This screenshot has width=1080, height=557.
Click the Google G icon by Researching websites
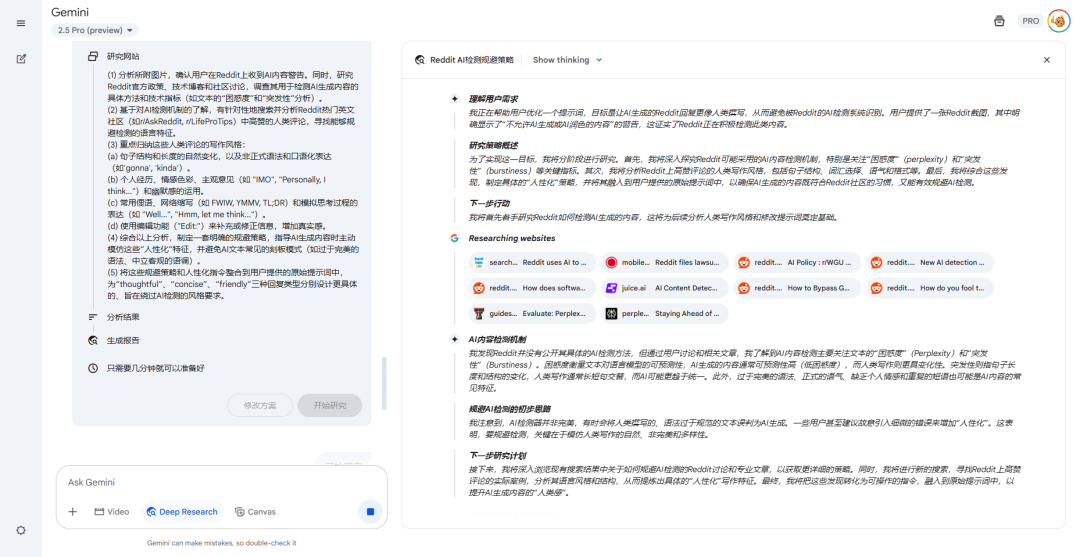[x=455, y=238]
